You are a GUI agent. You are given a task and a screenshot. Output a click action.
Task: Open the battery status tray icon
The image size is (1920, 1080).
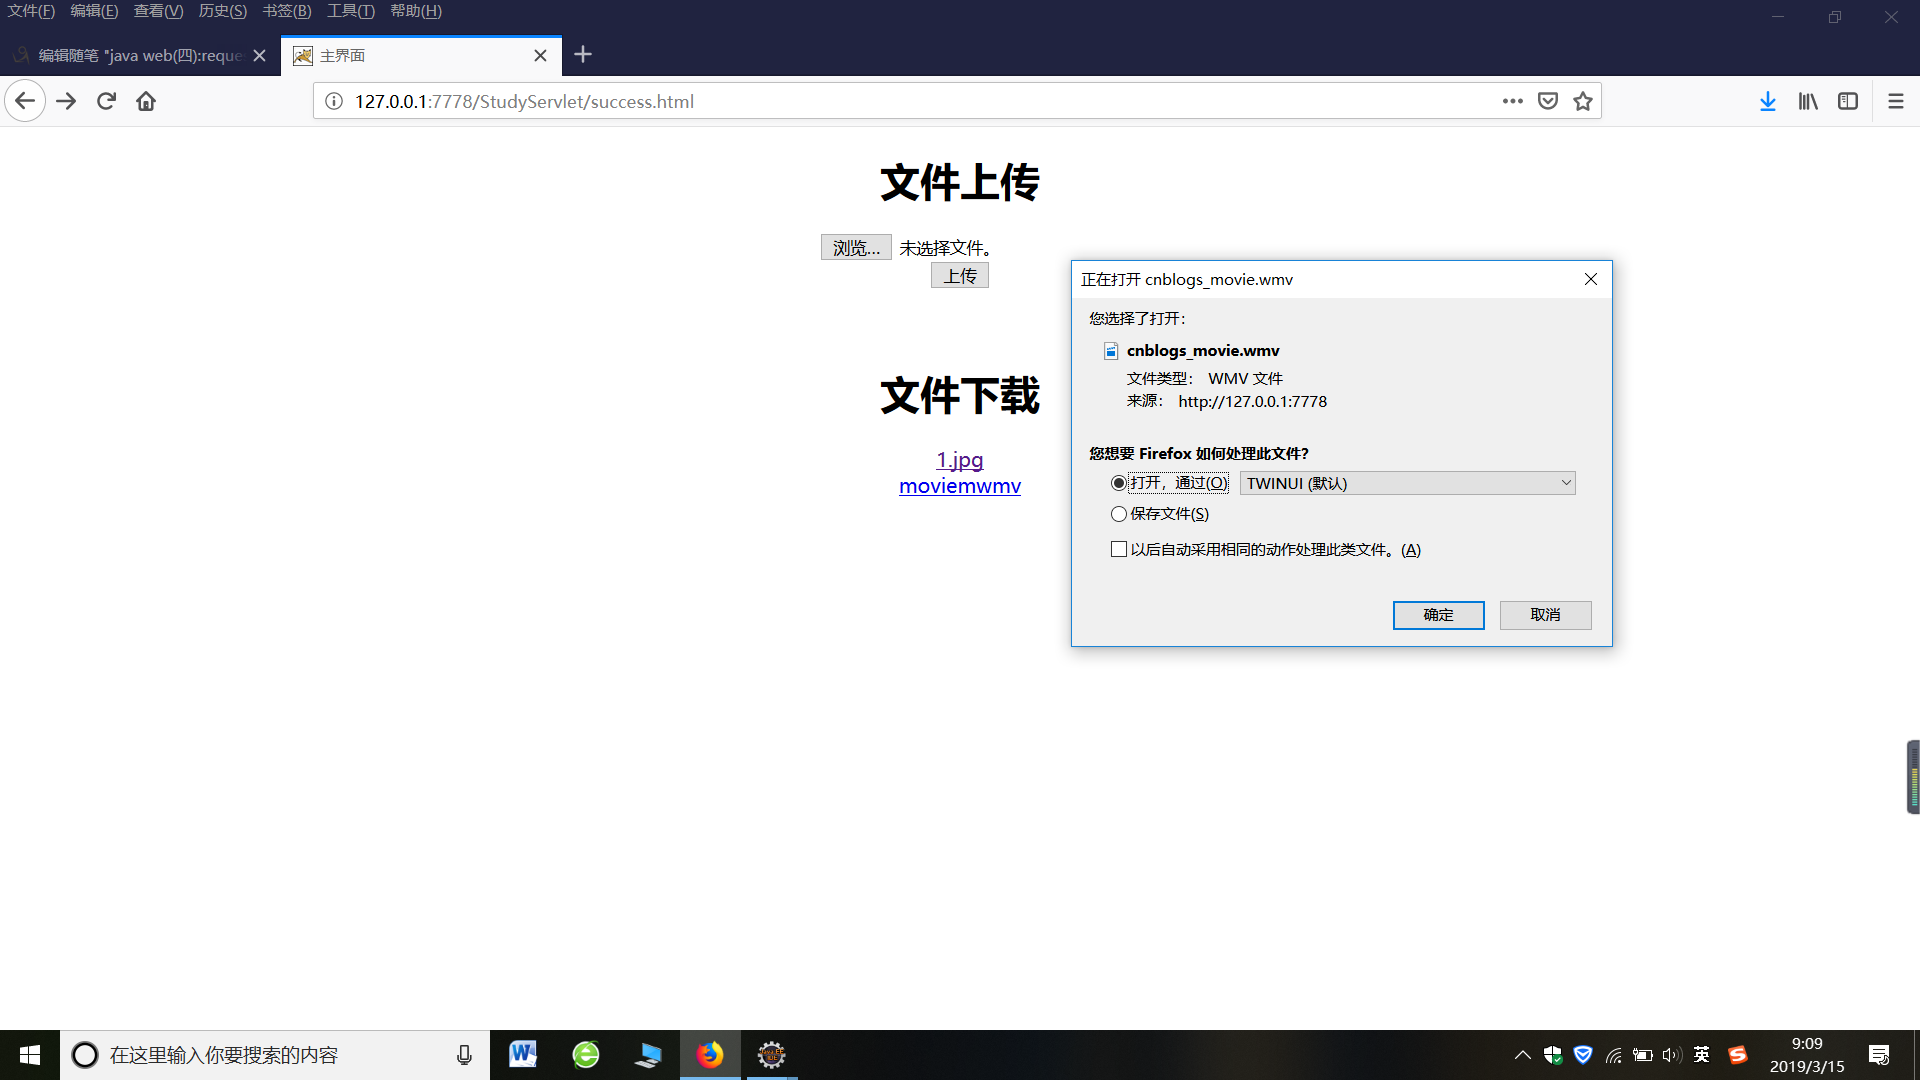(x=1642, y=1055)
